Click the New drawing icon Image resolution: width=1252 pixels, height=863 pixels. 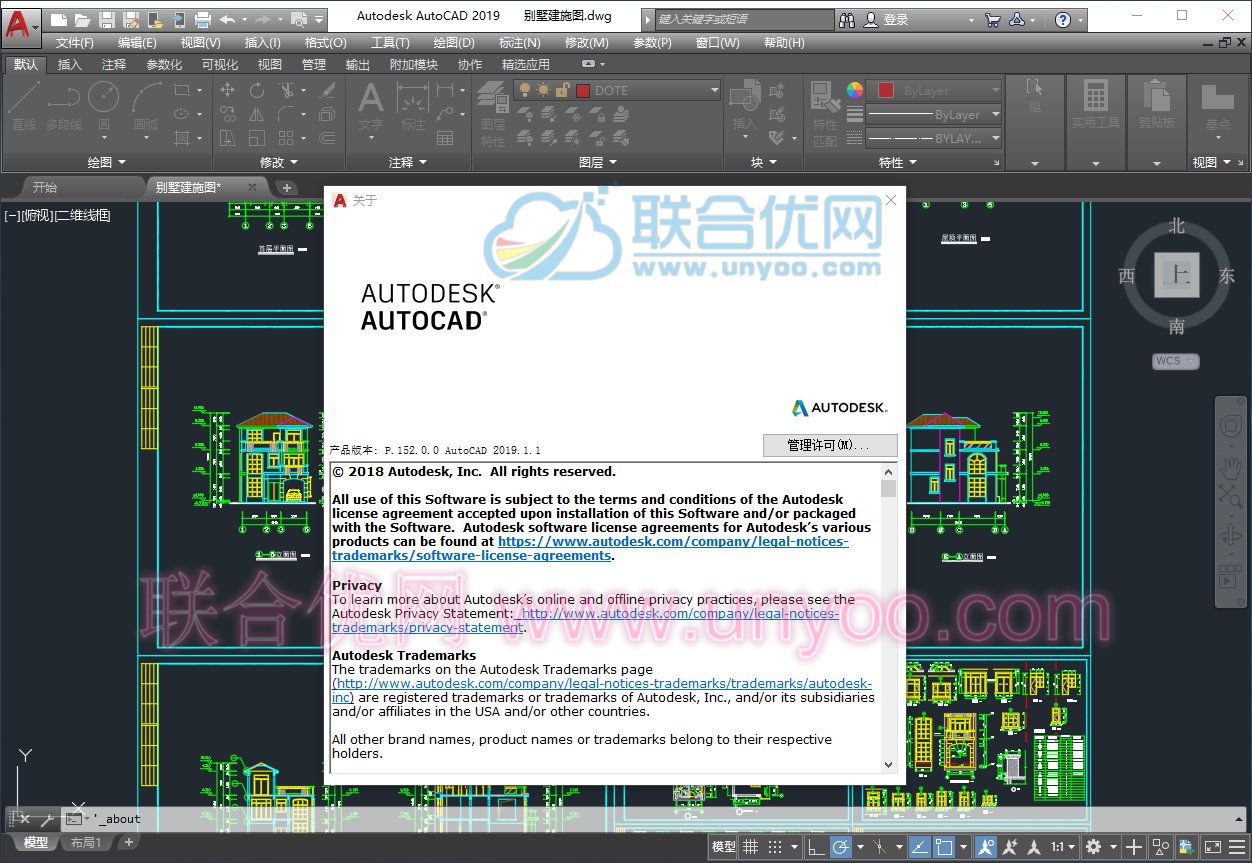click(58, 19)
